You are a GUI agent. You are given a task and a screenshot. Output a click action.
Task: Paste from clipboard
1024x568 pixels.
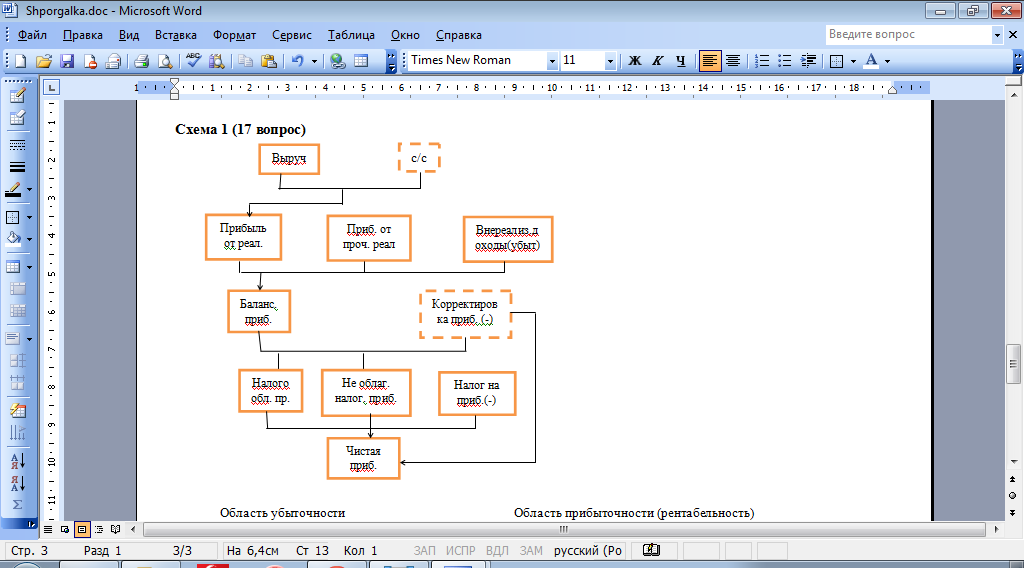pos(268,61)
